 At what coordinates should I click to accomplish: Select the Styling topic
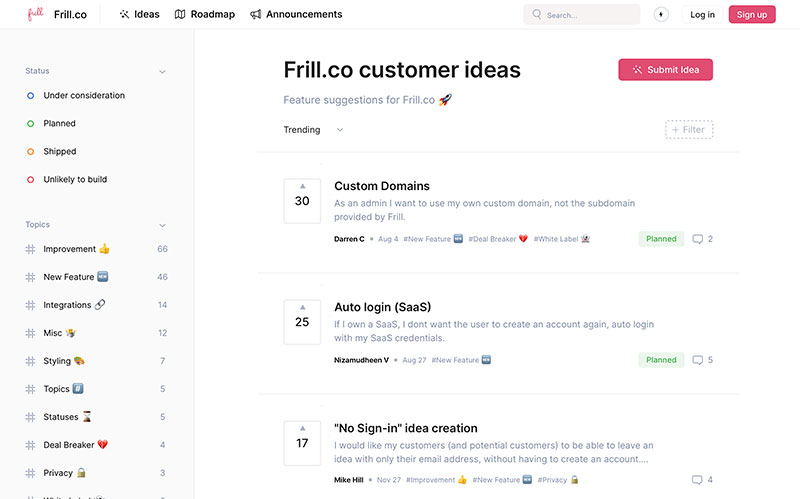click(96, 361)
